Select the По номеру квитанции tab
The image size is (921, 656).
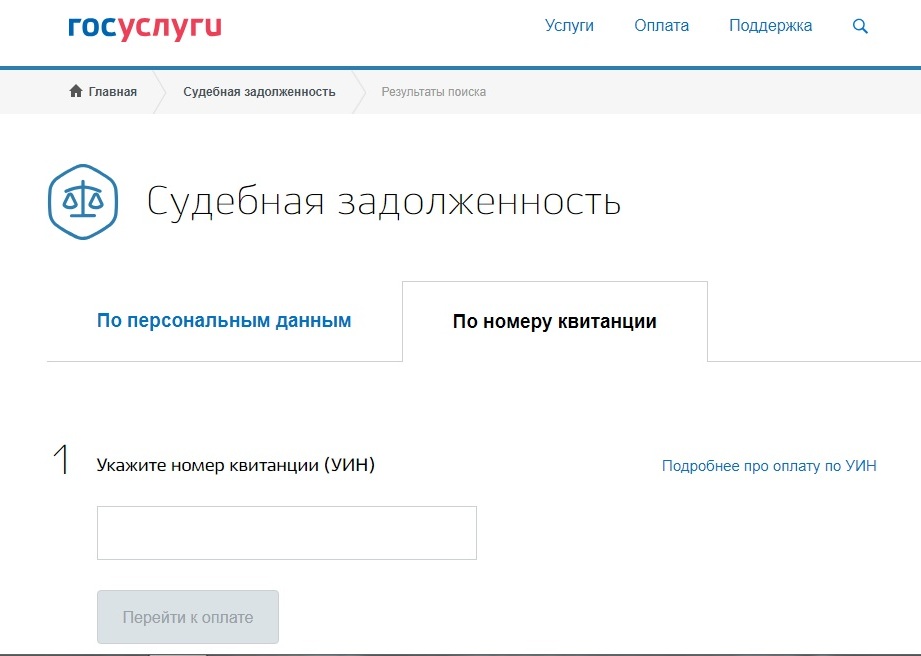click(x=554, y=322)
